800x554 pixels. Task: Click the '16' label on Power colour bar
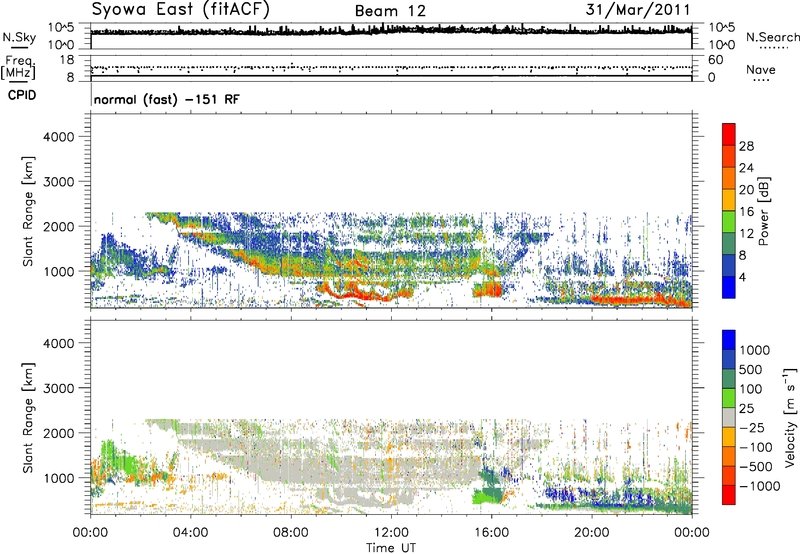click(746, 212)
